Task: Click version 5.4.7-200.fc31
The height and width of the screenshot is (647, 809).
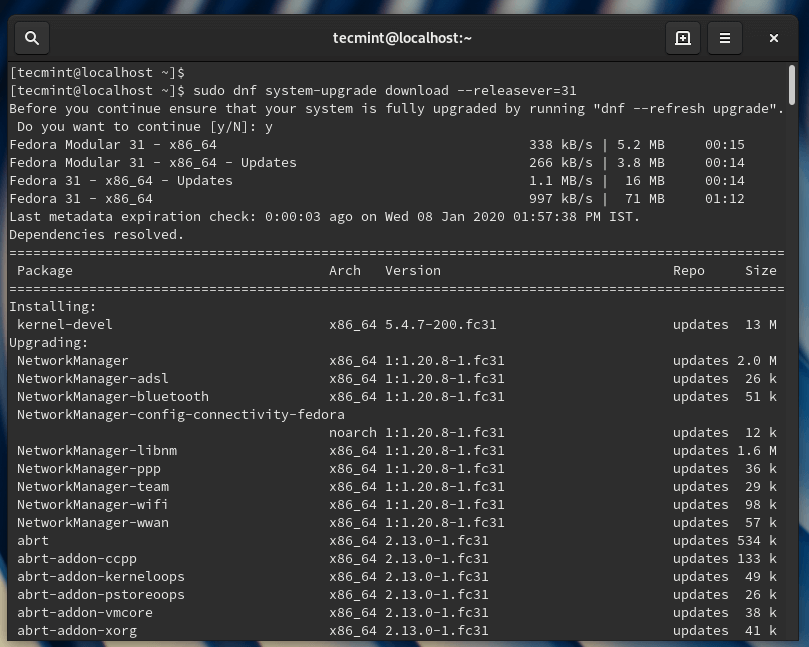Action: pyautogui.click(x=441, y=325)
